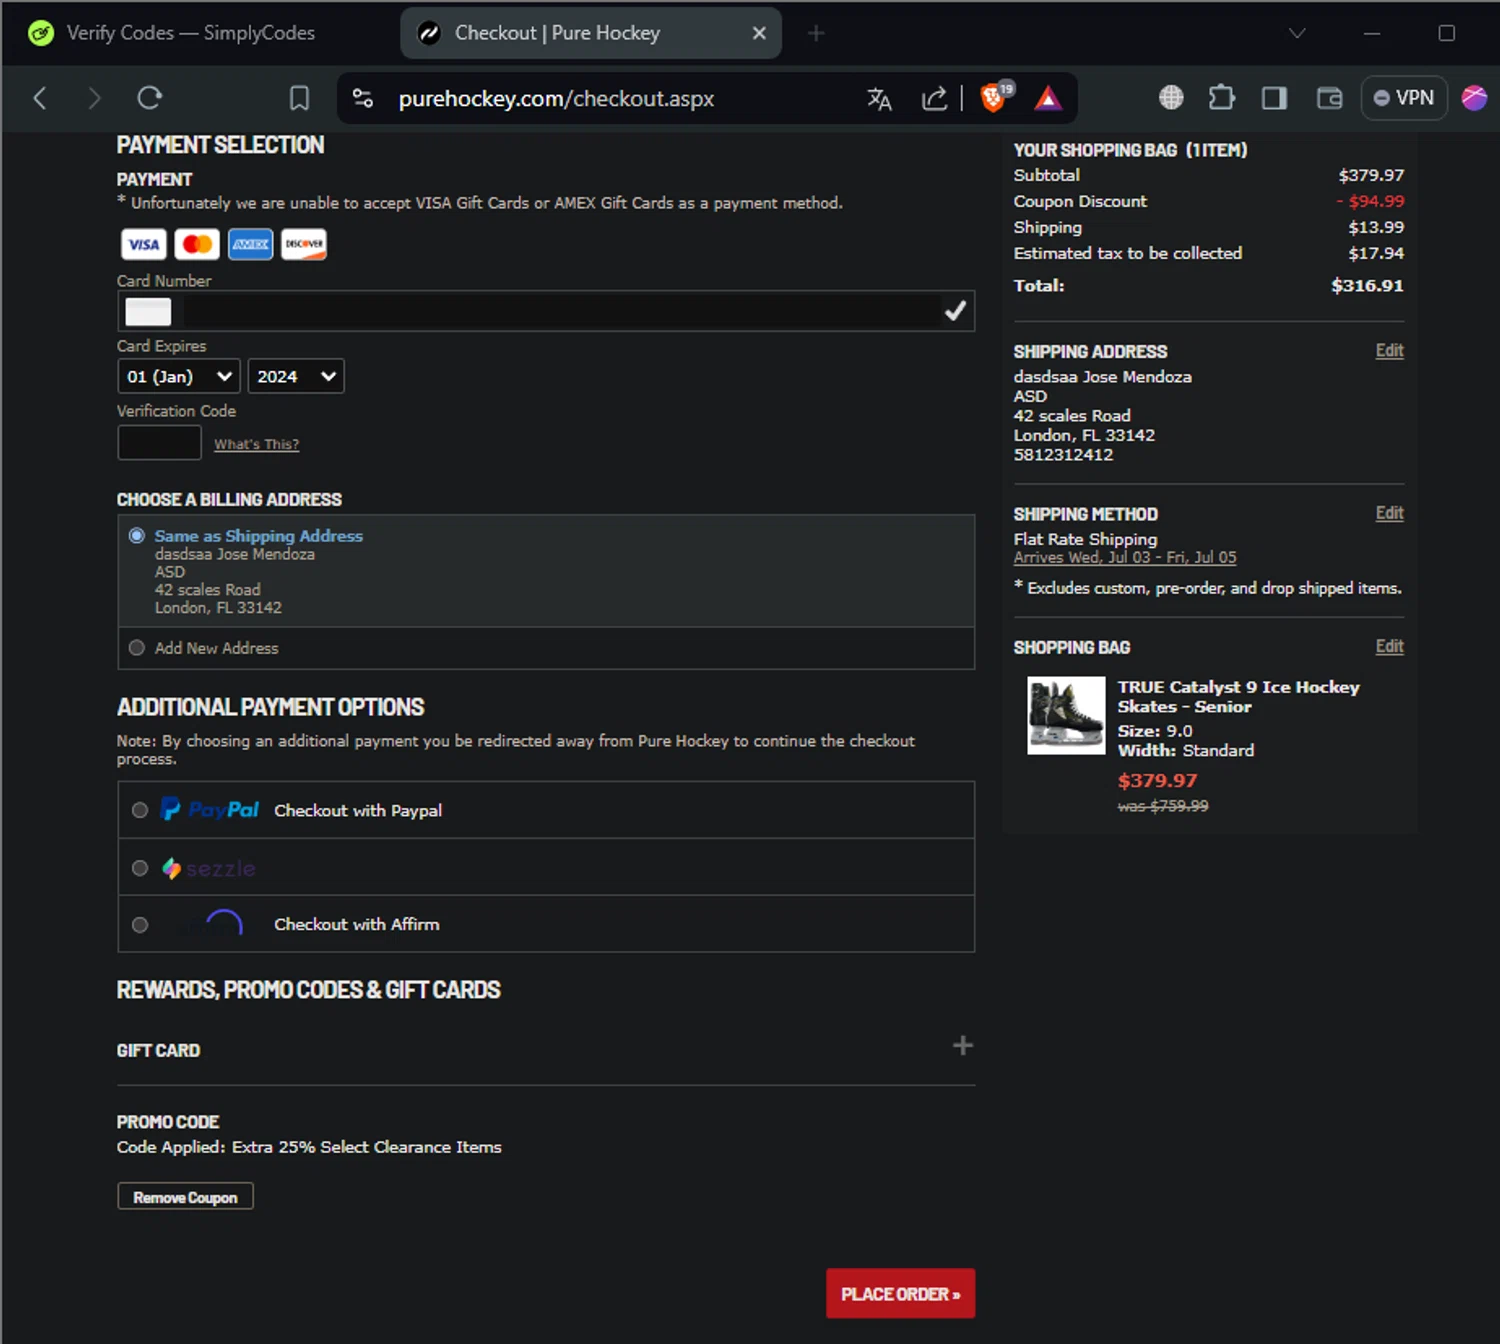Focus the Verification Code field

pos(159,442)
